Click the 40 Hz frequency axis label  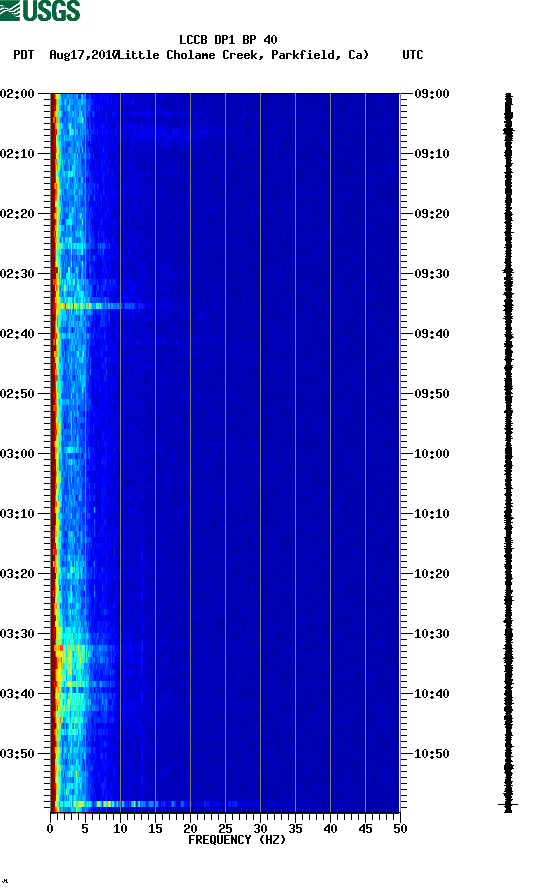point(330,829)
